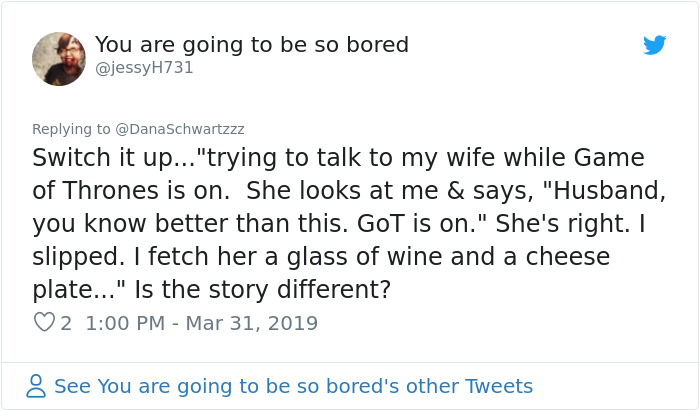This screenshot has width=700, height=411.
Task: Open the author's profile picture
Action: 59,58
